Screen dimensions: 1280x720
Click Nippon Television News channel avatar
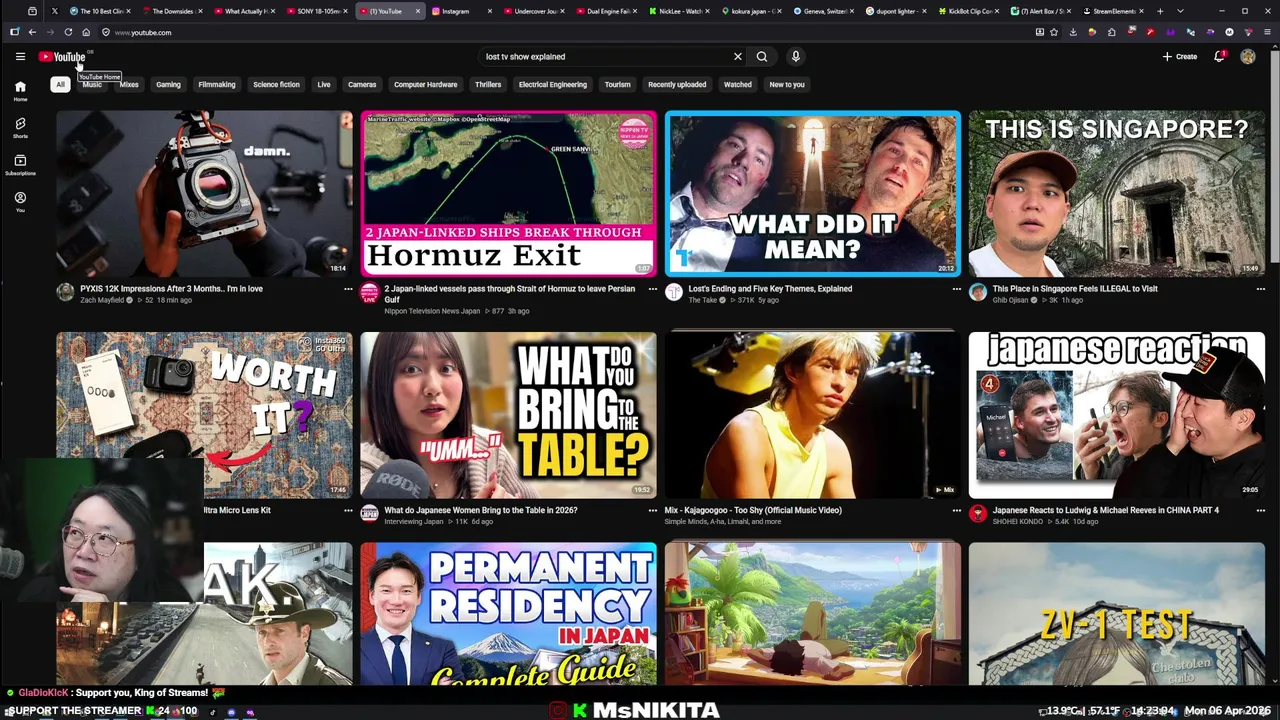[369, 292]
